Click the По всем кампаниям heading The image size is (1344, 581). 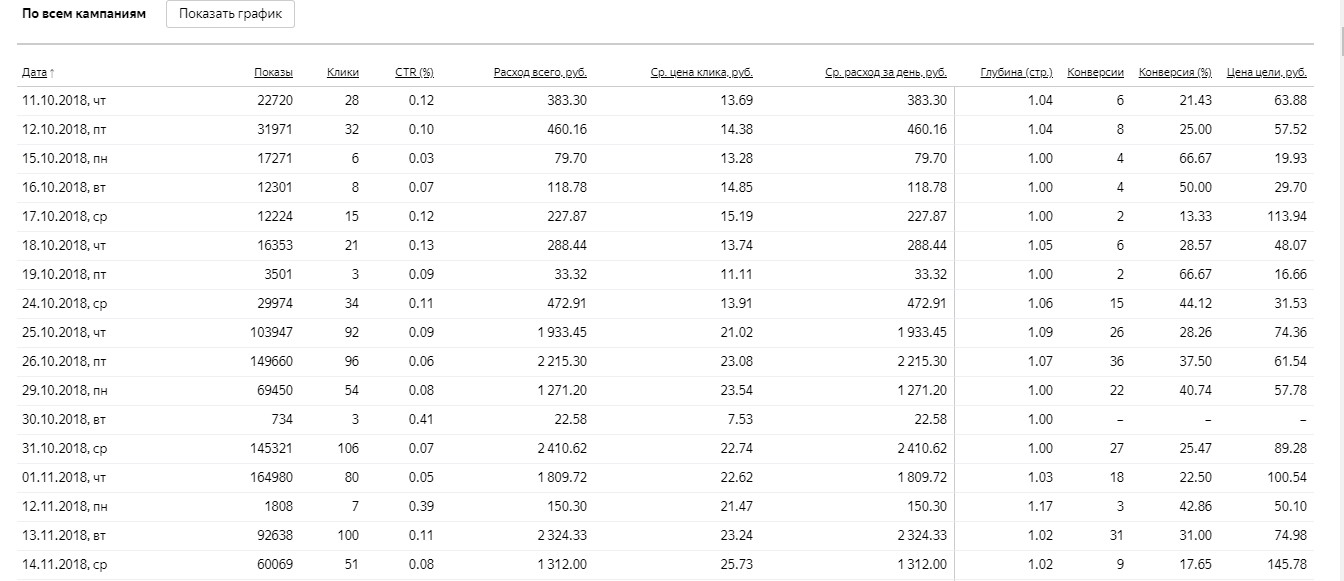(84, 14)
